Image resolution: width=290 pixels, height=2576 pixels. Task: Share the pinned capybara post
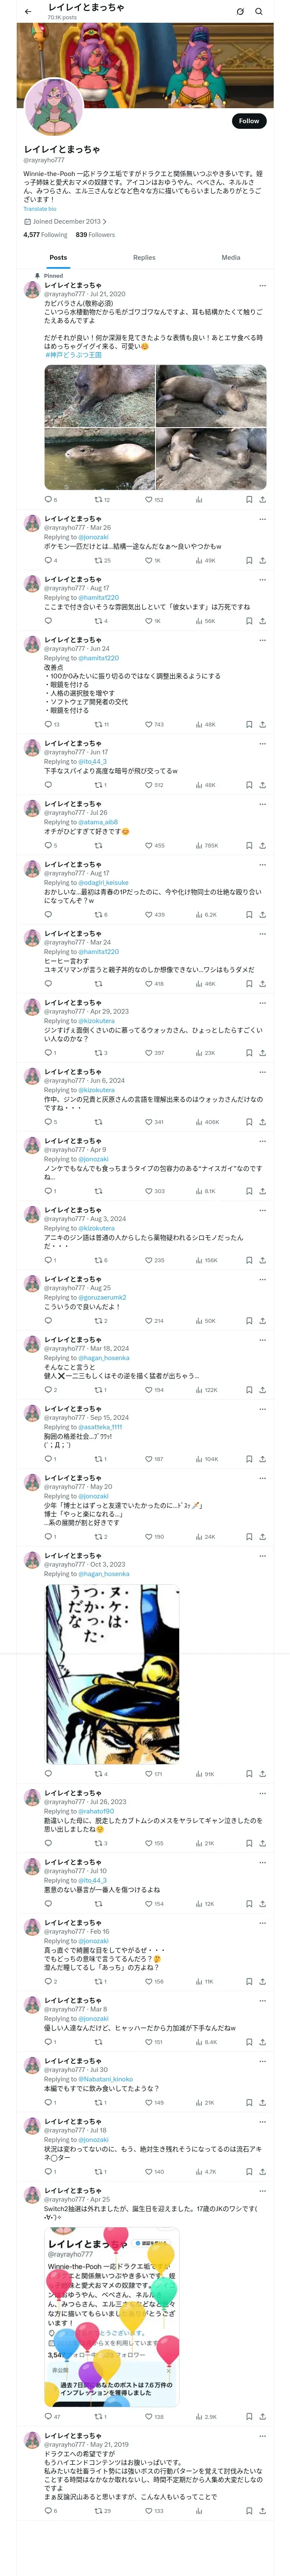coord(262,499)
